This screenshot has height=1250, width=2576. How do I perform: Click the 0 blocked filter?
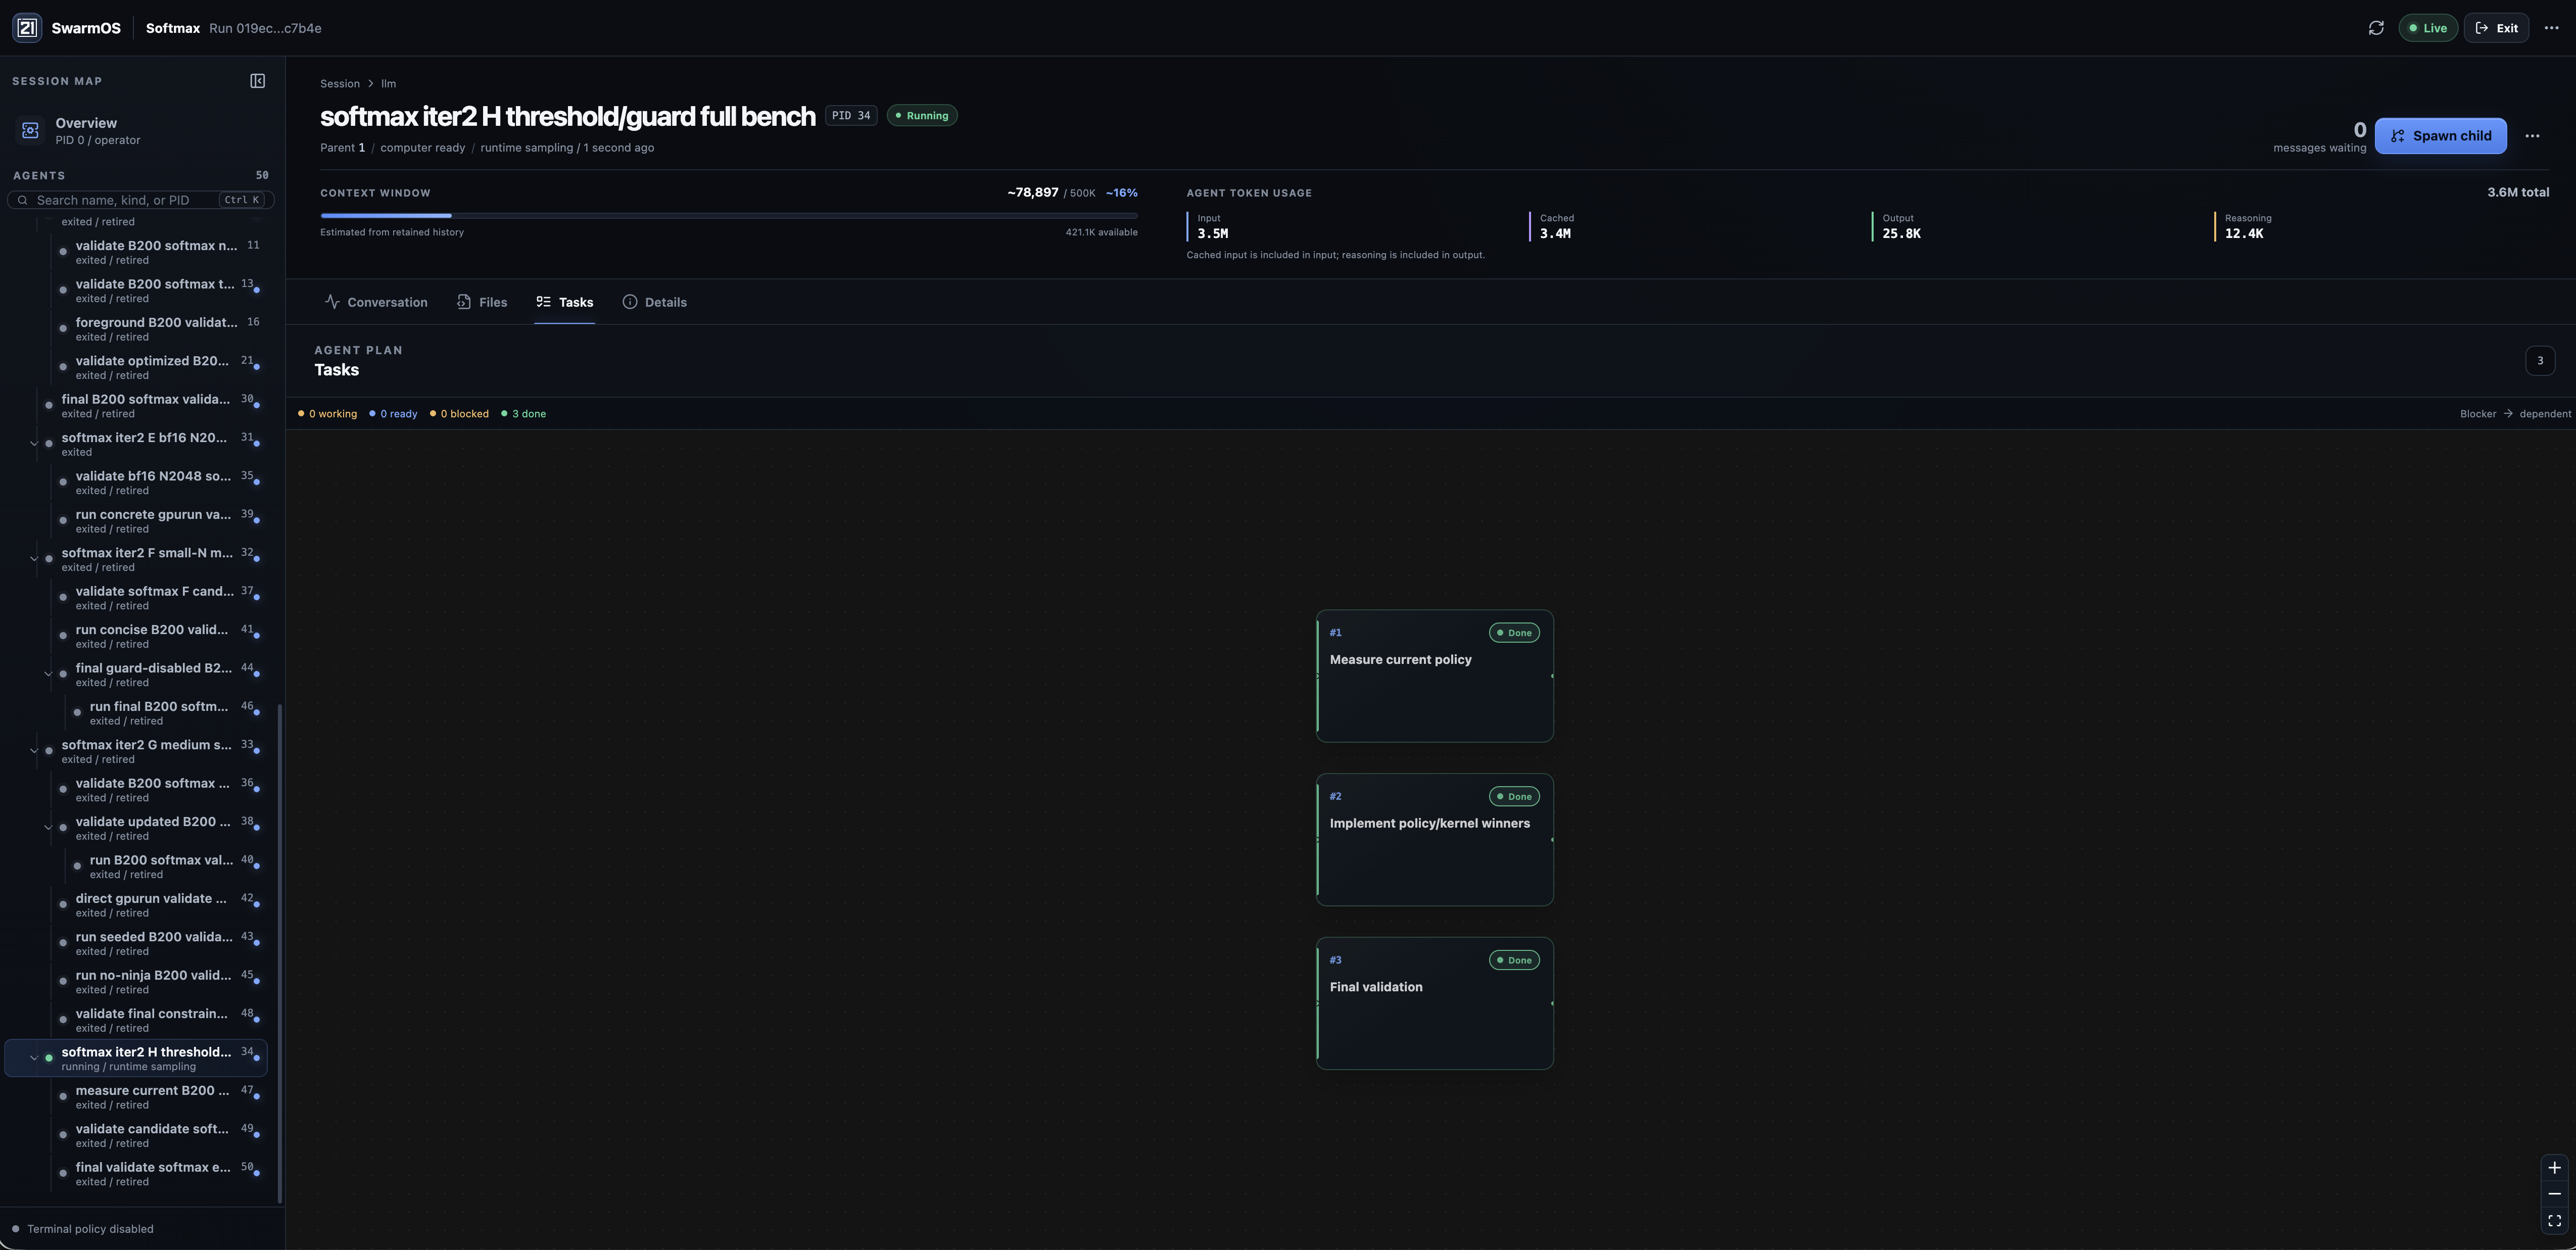click(x=459, y=414)
